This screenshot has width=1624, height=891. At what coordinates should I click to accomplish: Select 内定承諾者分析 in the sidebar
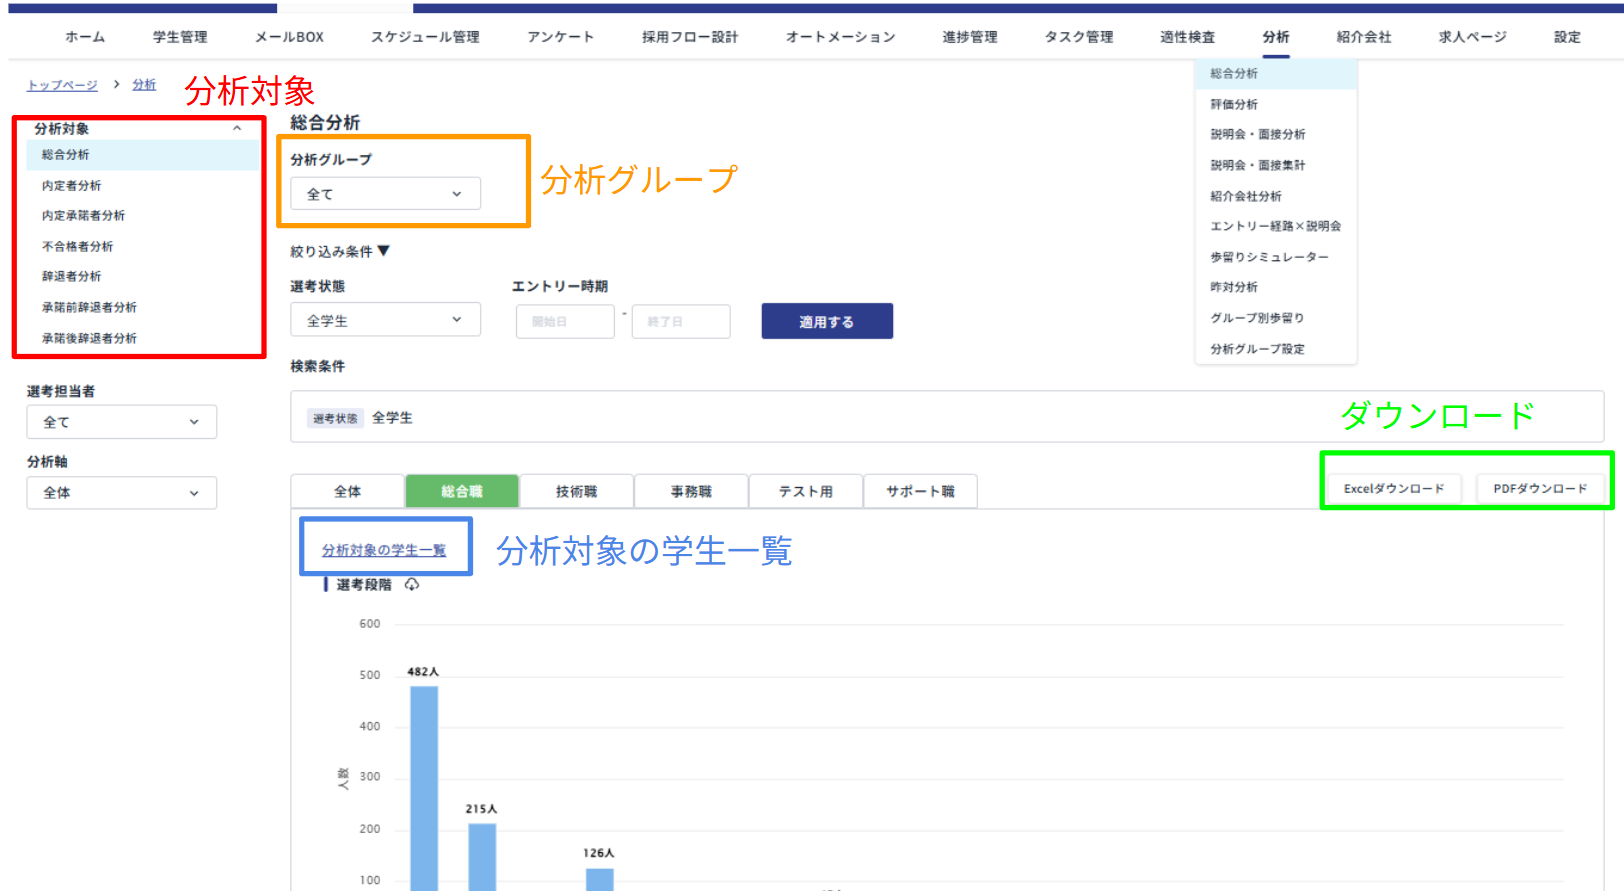pyautogui.click(x=143, y=216)
